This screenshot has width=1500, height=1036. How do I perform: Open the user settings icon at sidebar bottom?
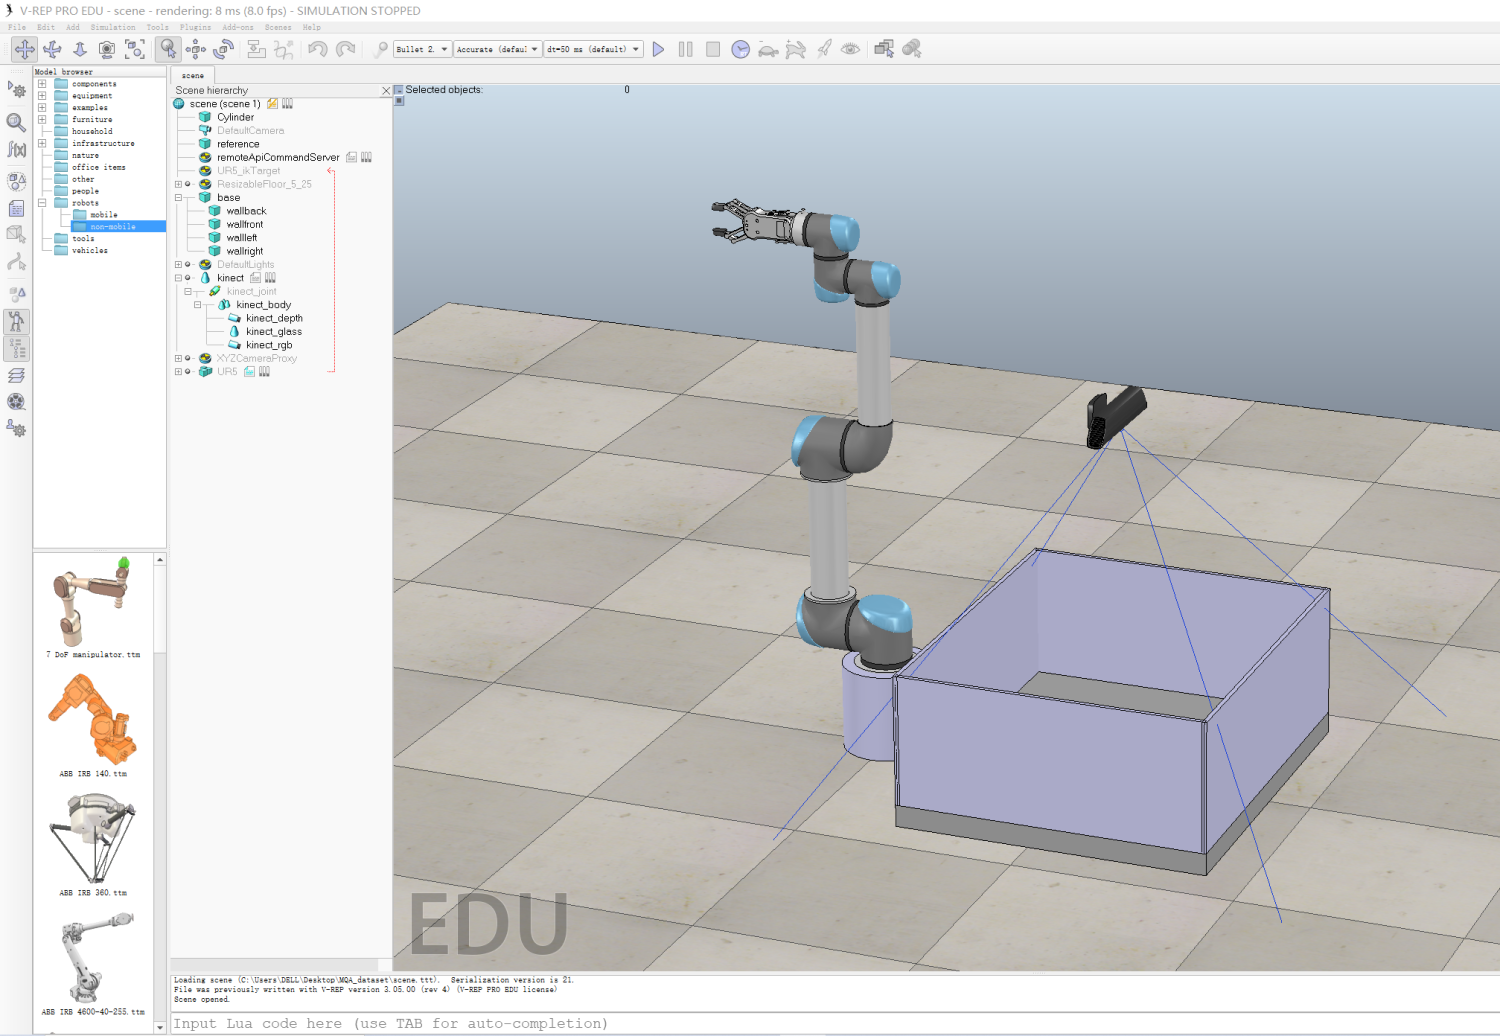(x=16, y=429)
